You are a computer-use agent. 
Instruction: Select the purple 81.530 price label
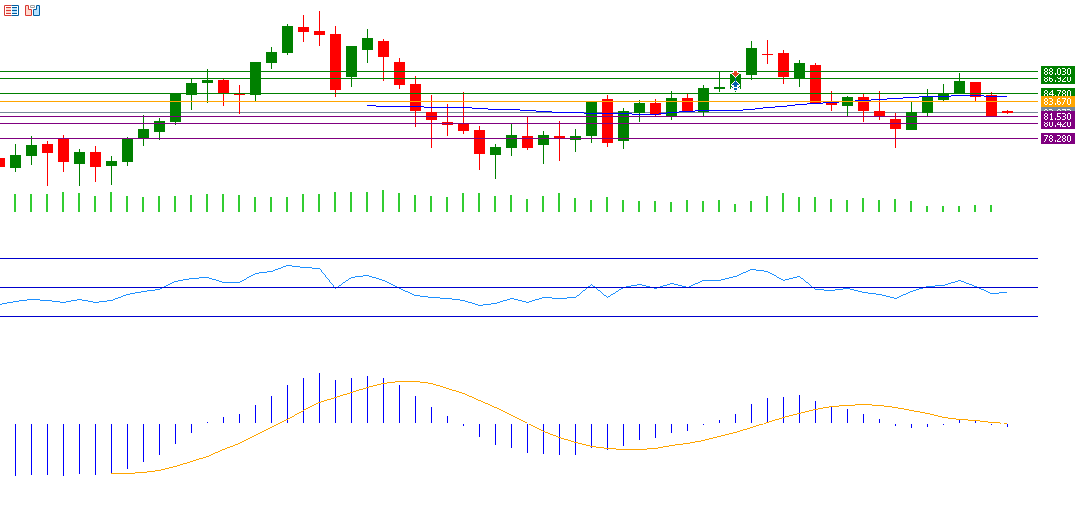(1056, 117)
